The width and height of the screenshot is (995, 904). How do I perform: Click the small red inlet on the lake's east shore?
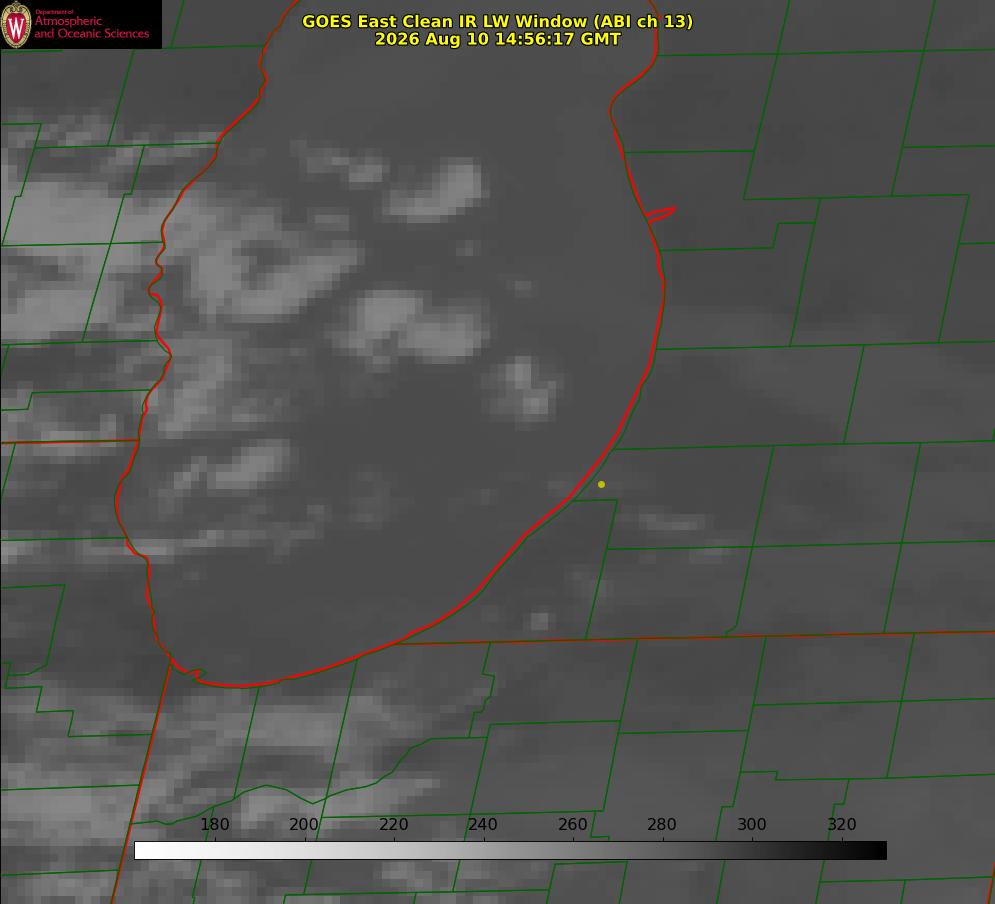[661, 214]
